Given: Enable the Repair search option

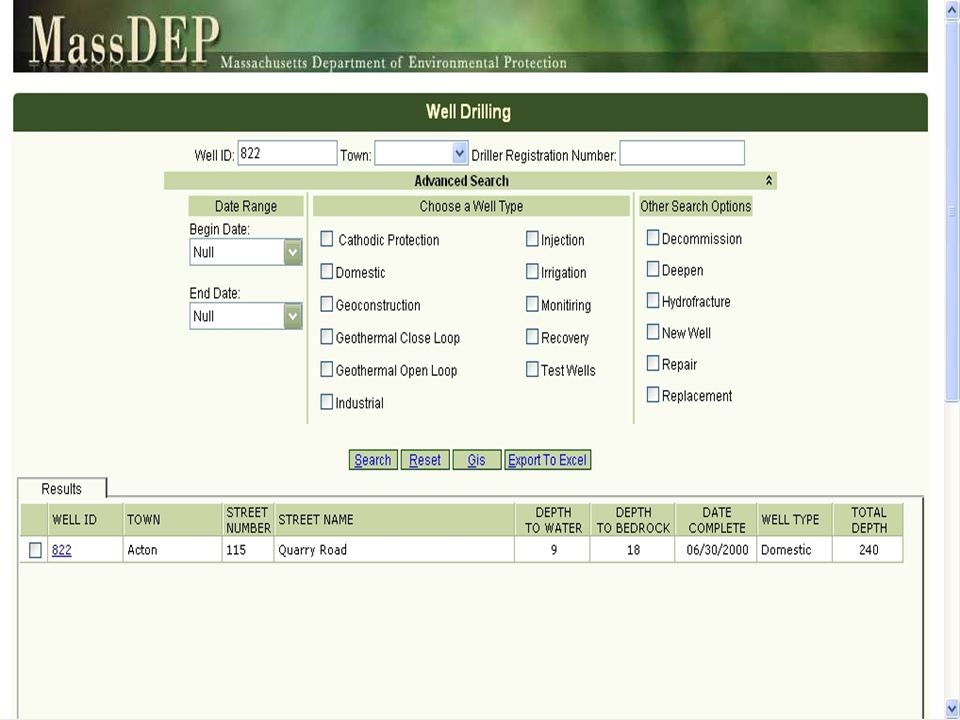Looking at the screenshot, I should pos(653,363).
